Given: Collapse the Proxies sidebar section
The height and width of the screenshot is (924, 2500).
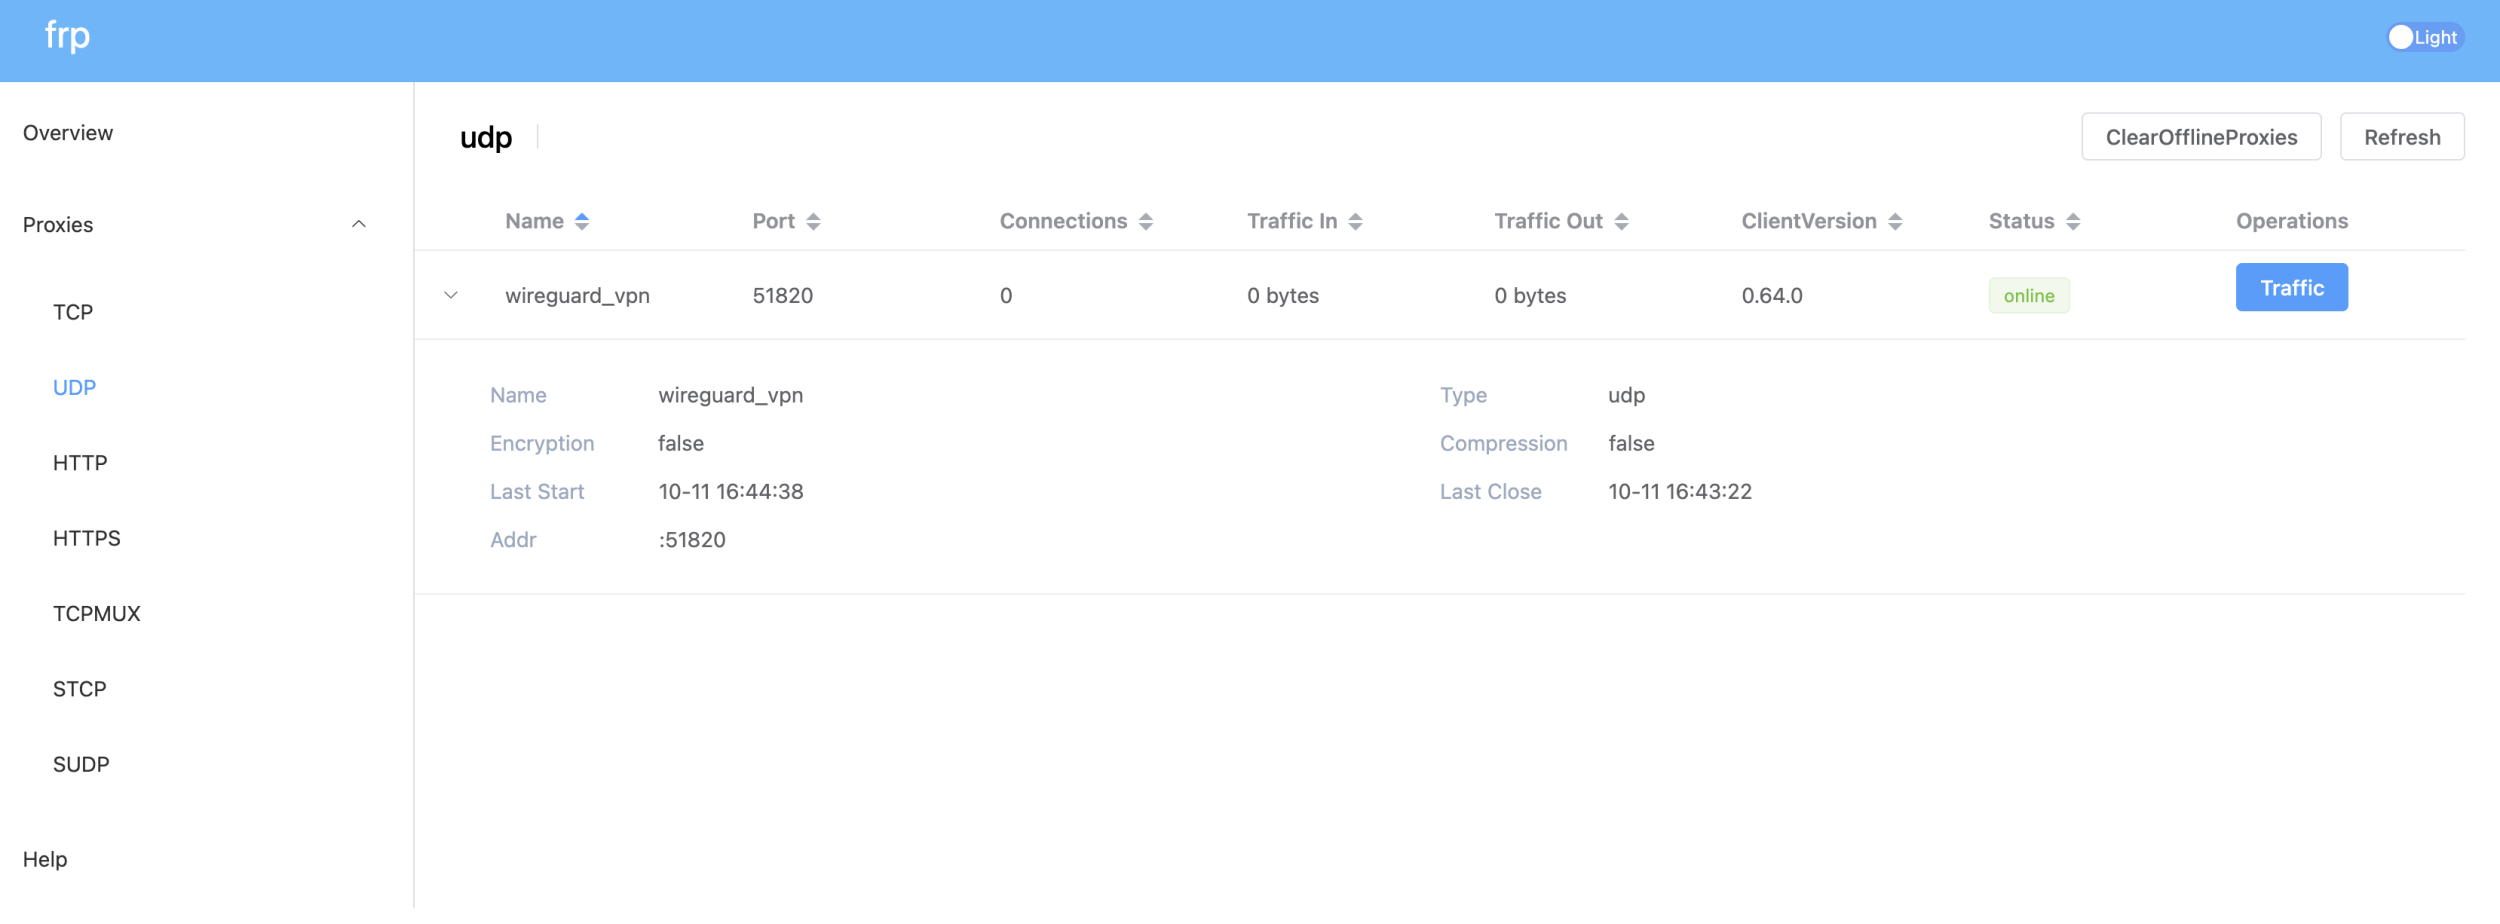Looking at the screenshot, I should [x=358, y=225].
